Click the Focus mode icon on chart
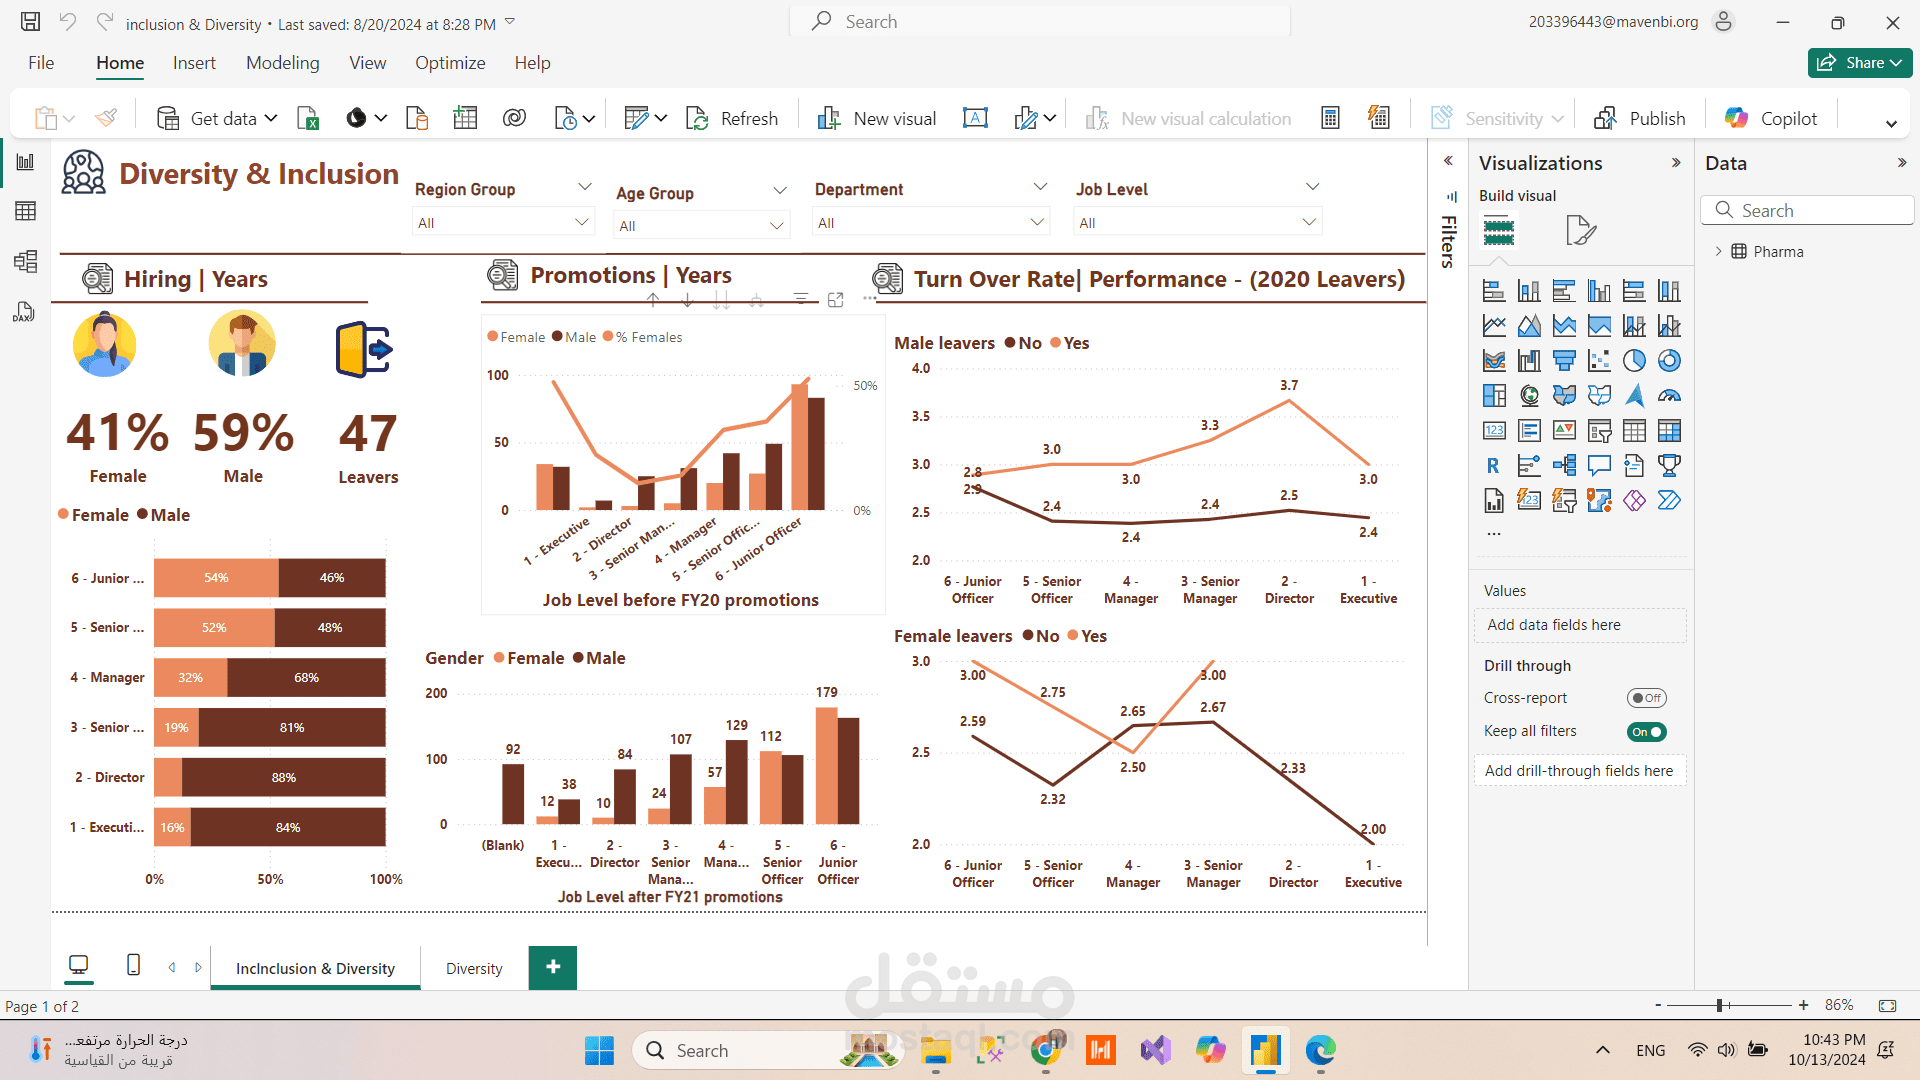The image size is (1920, 1080). point(836,300)
